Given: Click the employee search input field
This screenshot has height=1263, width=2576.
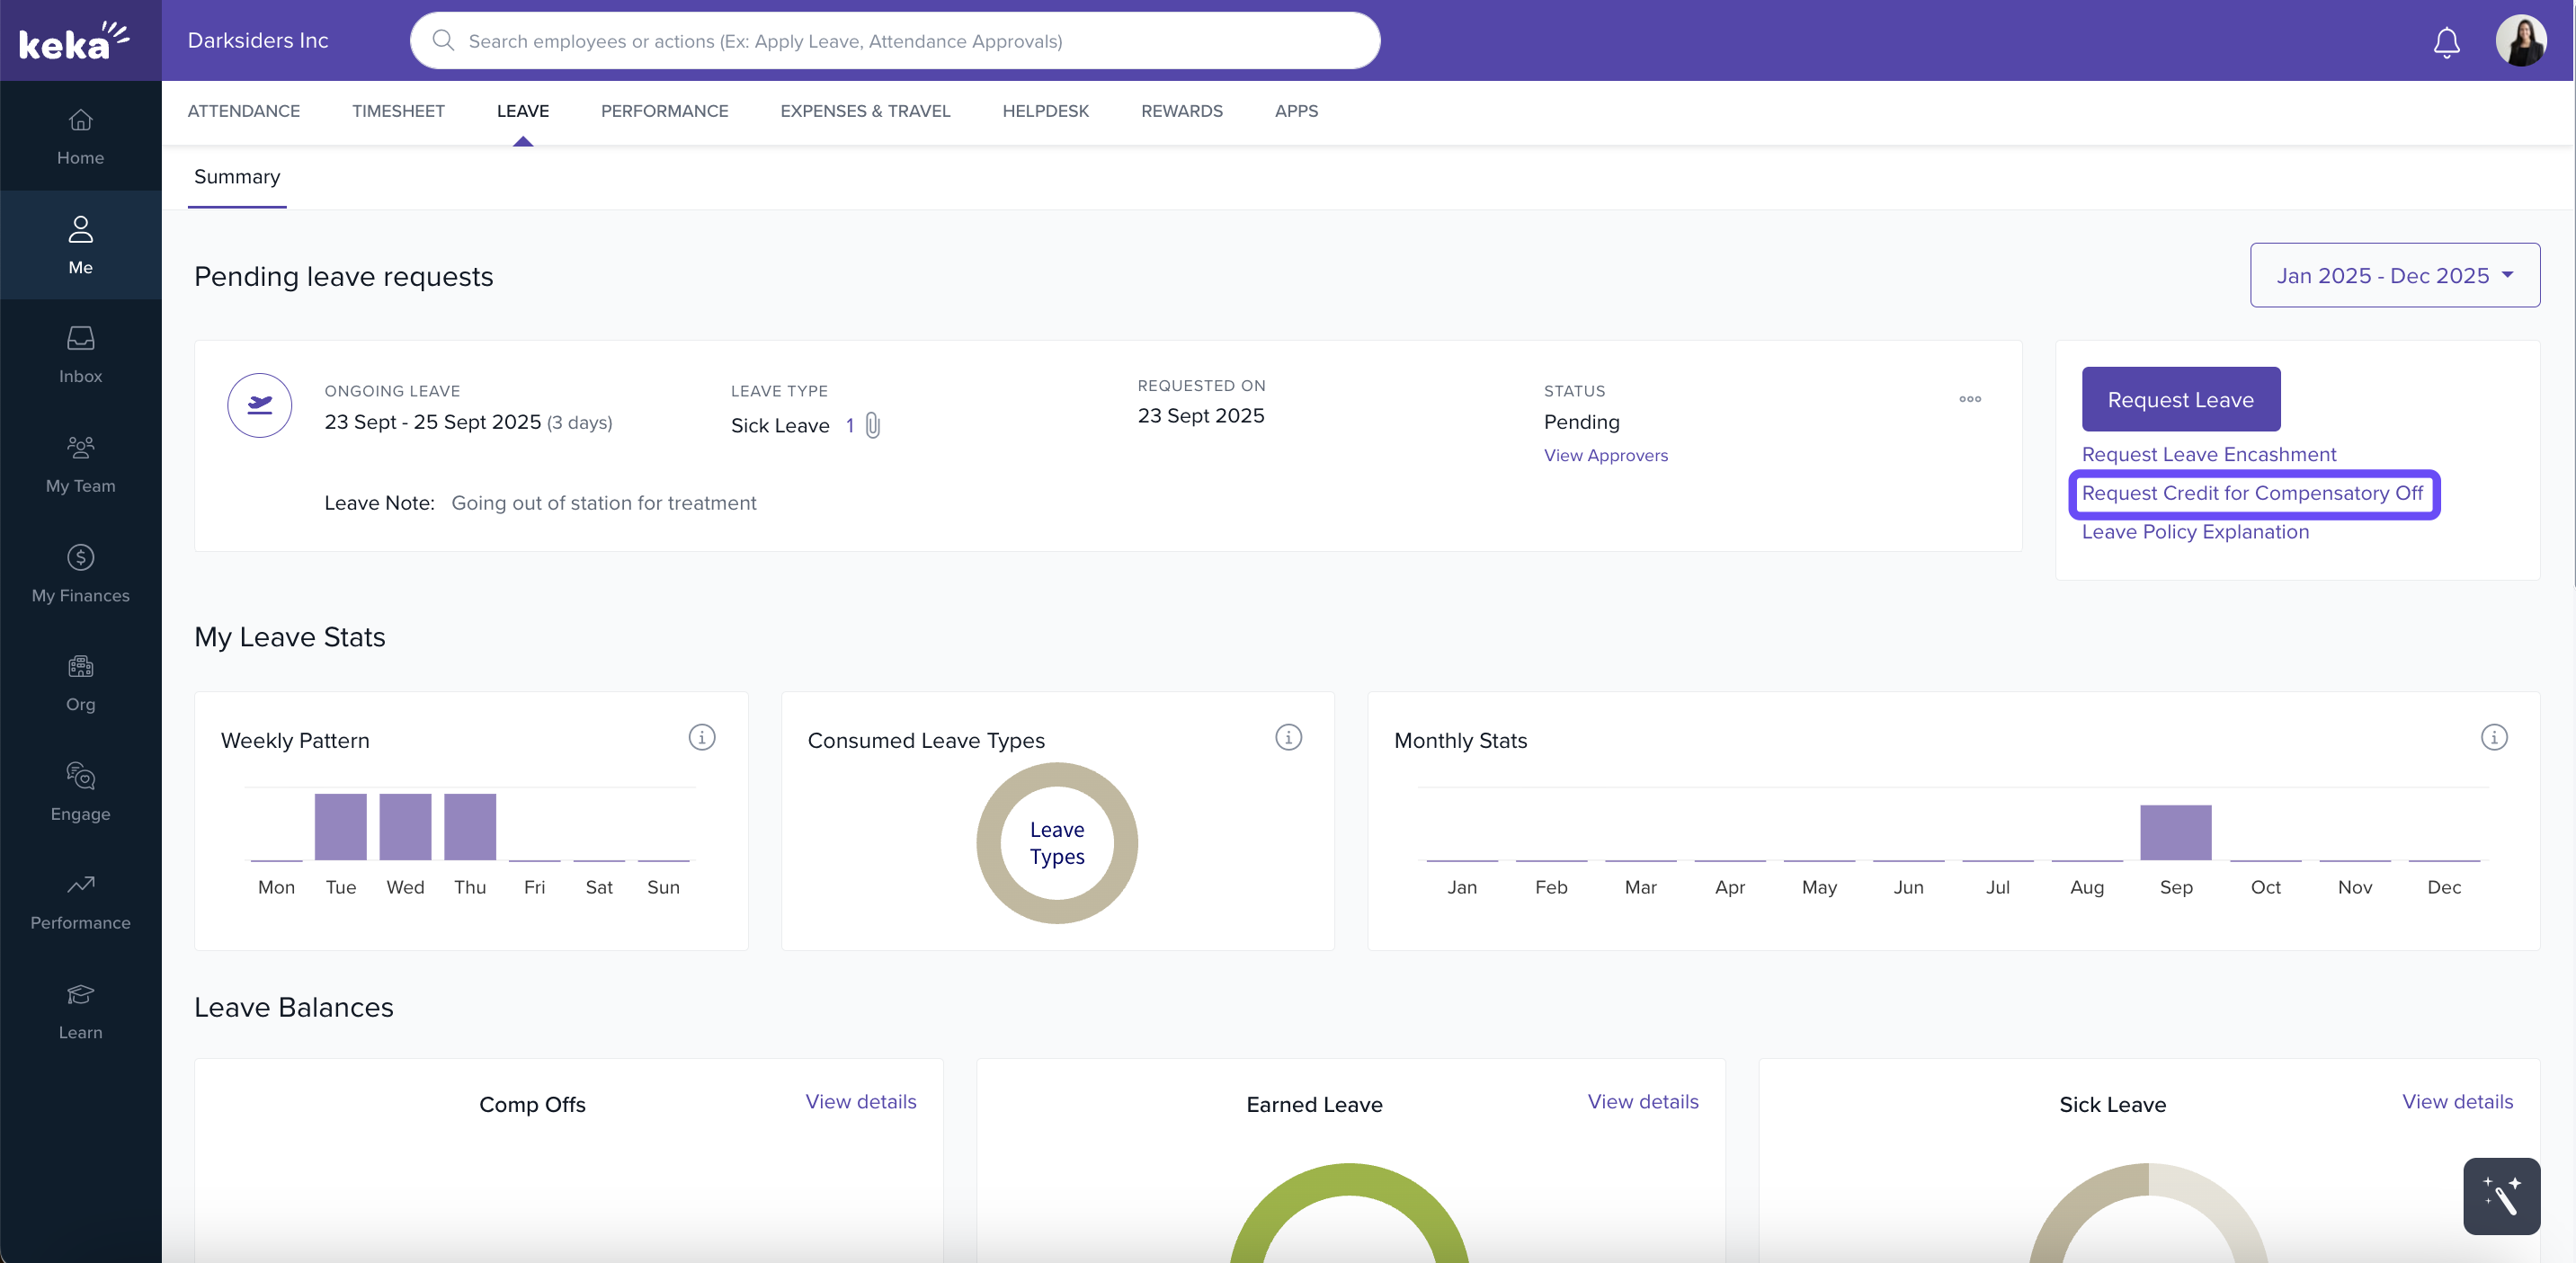Looking at the screenshot, I should tap(894, 41).
